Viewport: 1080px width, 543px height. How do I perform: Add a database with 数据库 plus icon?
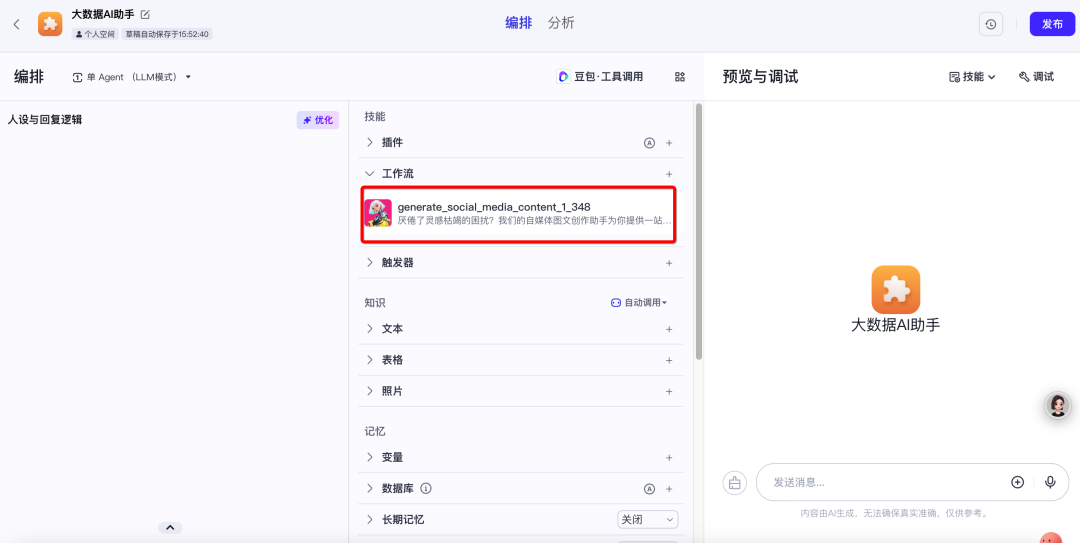669,489
